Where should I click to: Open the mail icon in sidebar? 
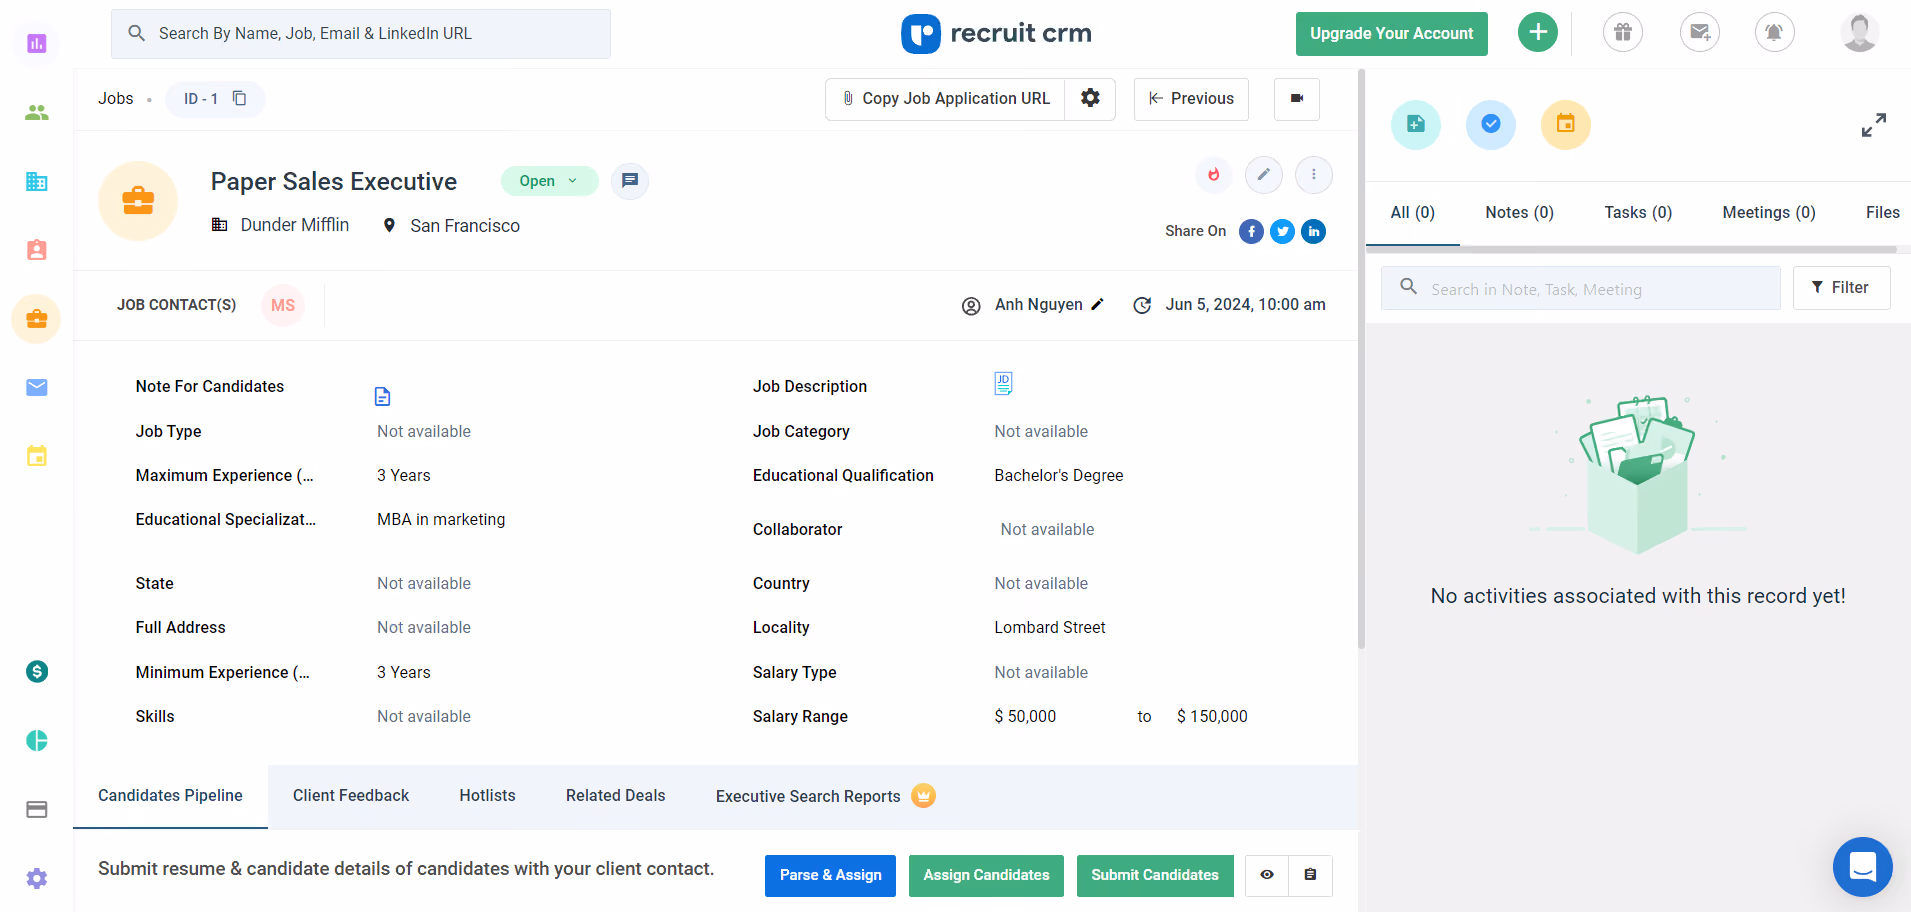pos(37,387)
